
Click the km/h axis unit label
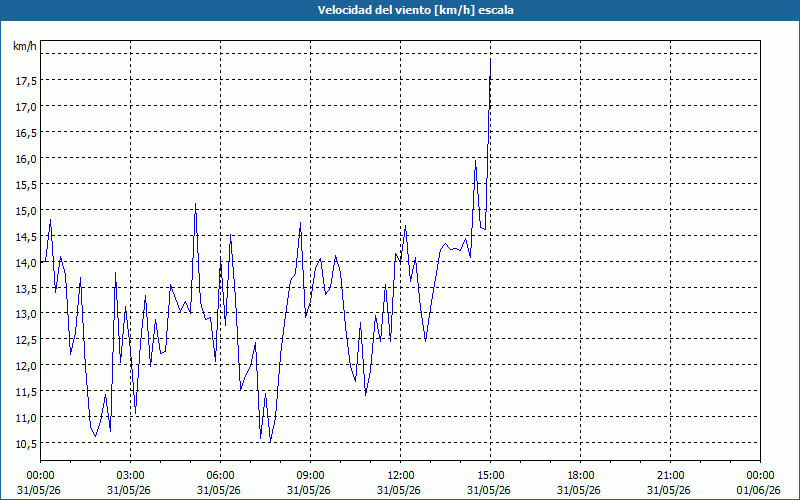pyautogui.click(x=24, y=46)
